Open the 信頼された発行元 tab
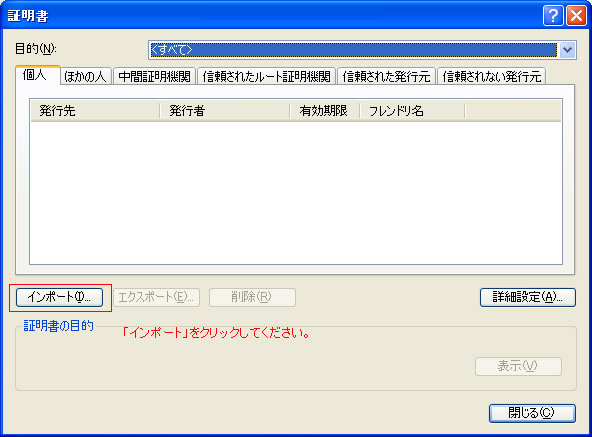 pos(386,76)
